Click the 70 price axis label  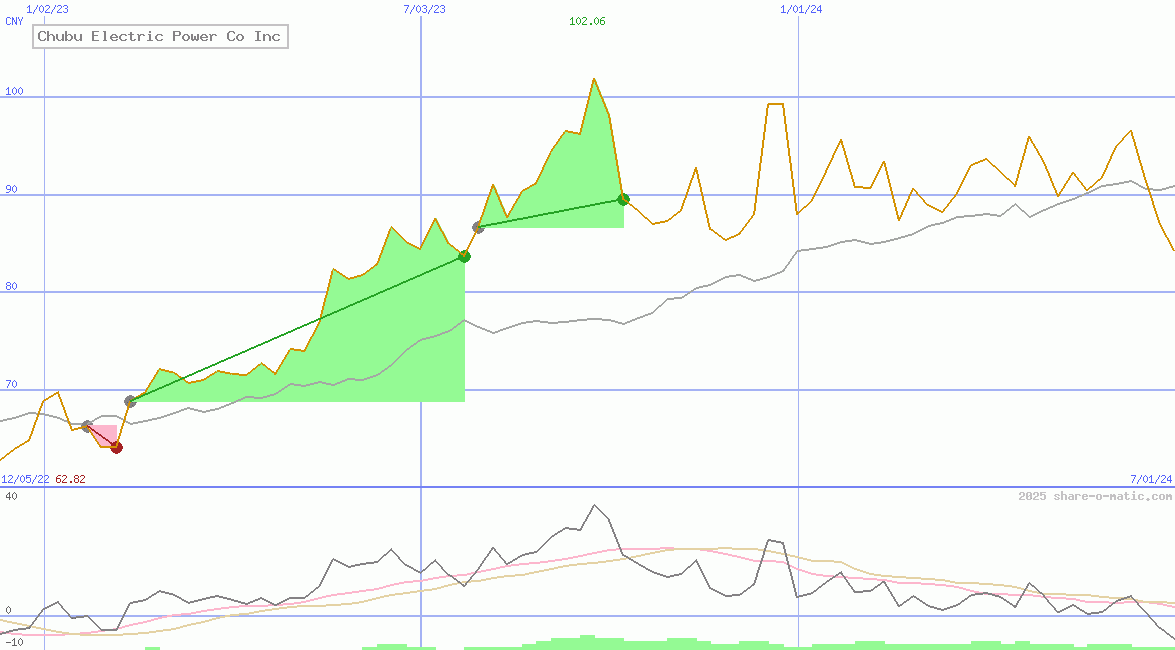pyautogui.click(x=10, y=384)
